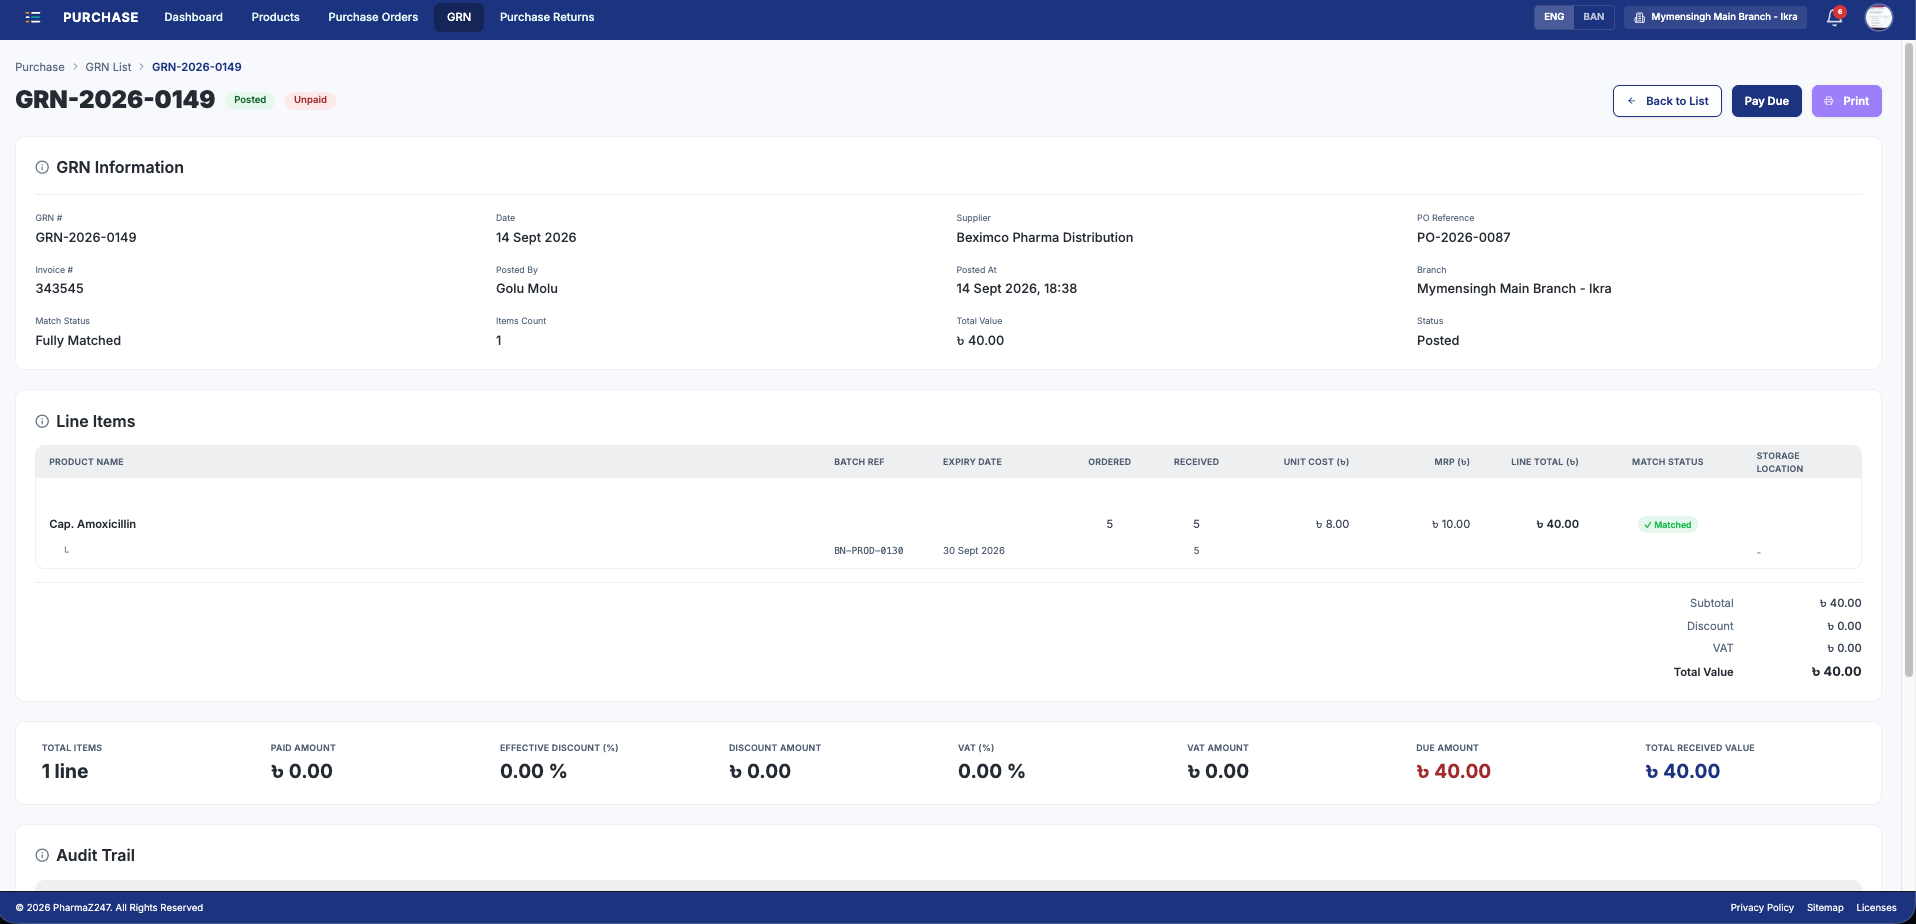The width and height of the screenshot is (1916, 924).
Task: Print this GRN
Action: pyautogui.click(x=1847, y=101)
